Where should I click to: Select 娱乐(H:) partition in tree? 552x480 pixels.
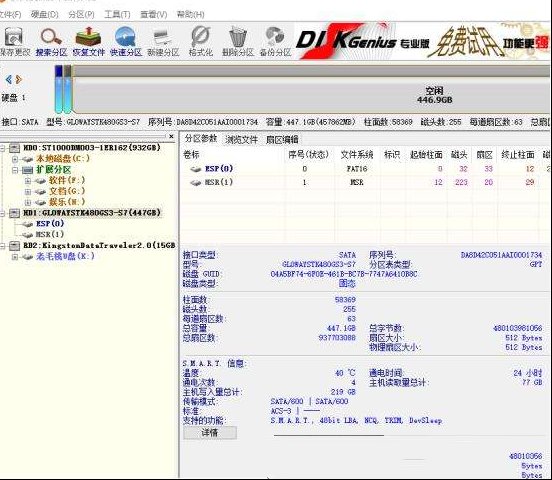pyautogui.click(x=67, y=202)
